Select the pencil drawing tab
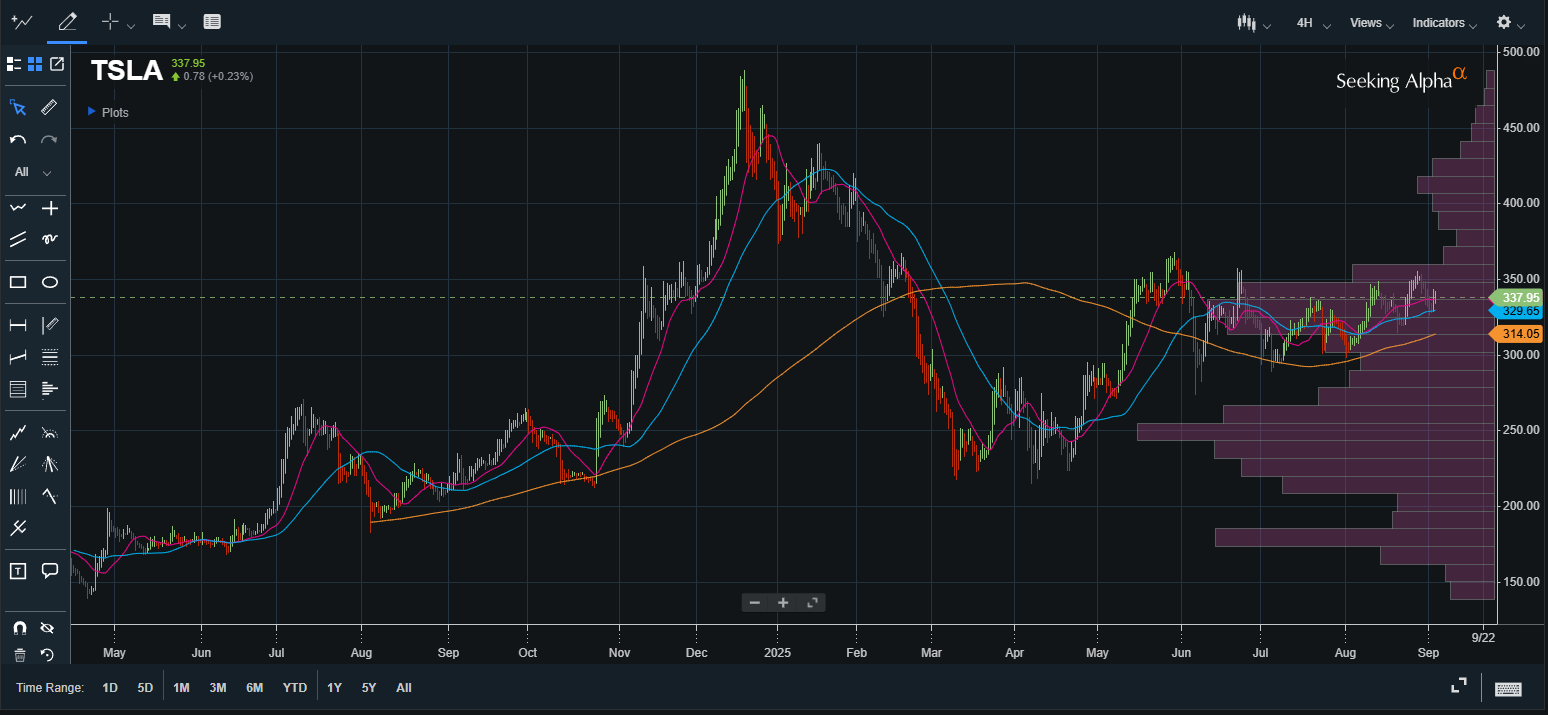1548x715 pixels. pos(67,21)
